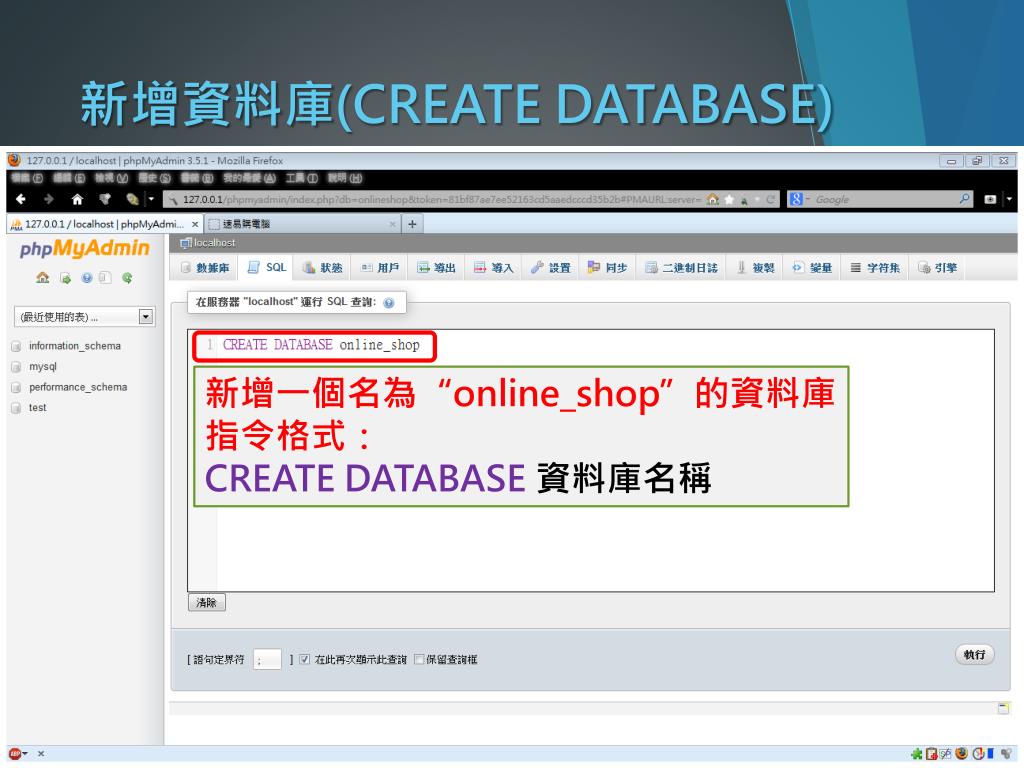Click the Google engine icon in the search box
This screenshot has height=768, width=1024.
tap(795, 199)
